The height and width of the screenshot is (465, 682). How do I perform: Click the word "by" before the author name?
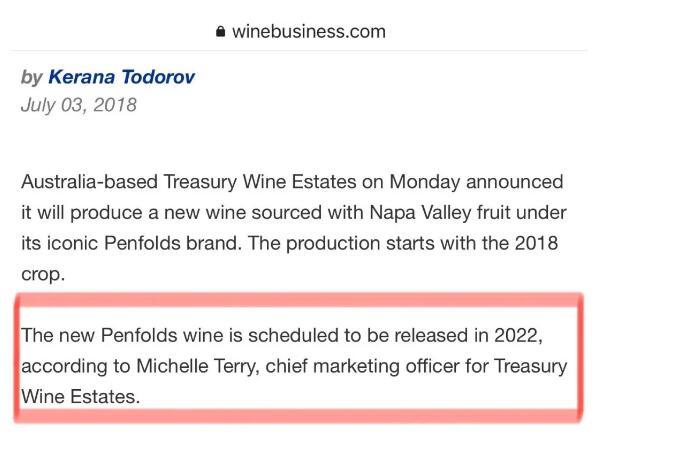31,77
